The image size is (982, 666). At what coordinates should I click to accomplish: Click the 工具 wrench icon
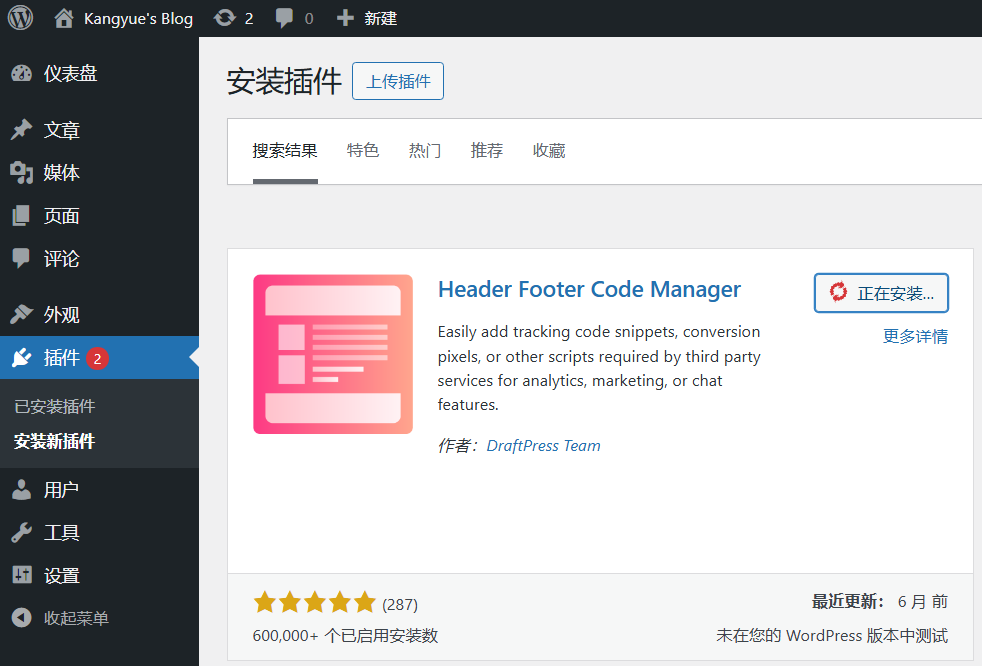point(21,533)
